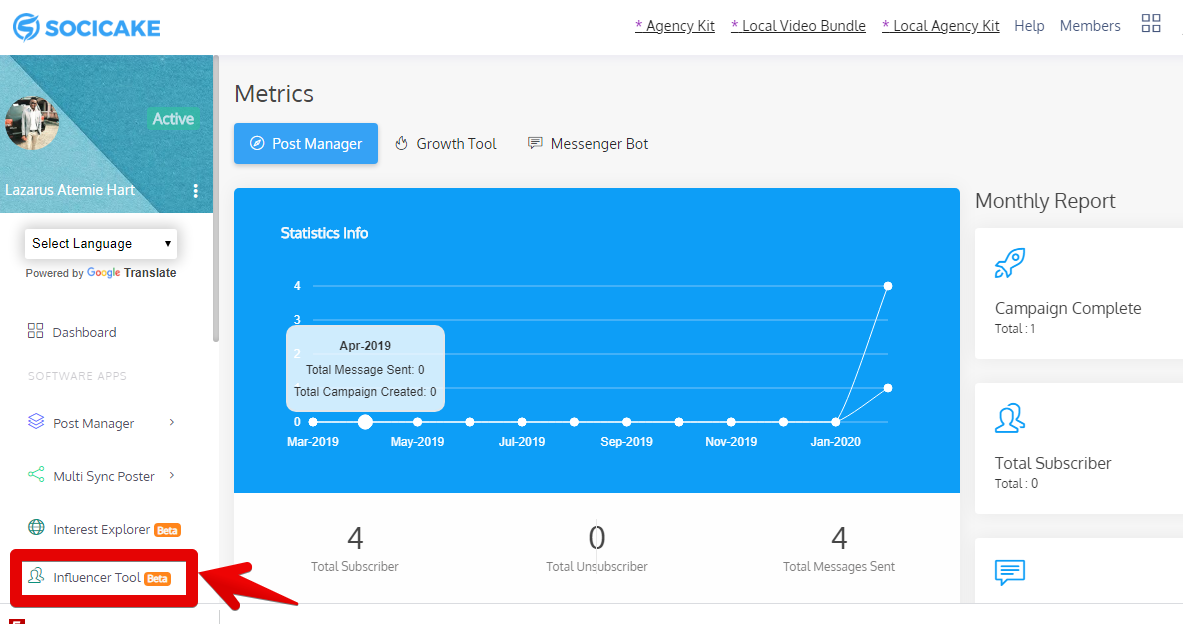This screenshot has height=624, width=1183.
Task: Click the top data point at value 4
Action: click(x=888, y=286)
